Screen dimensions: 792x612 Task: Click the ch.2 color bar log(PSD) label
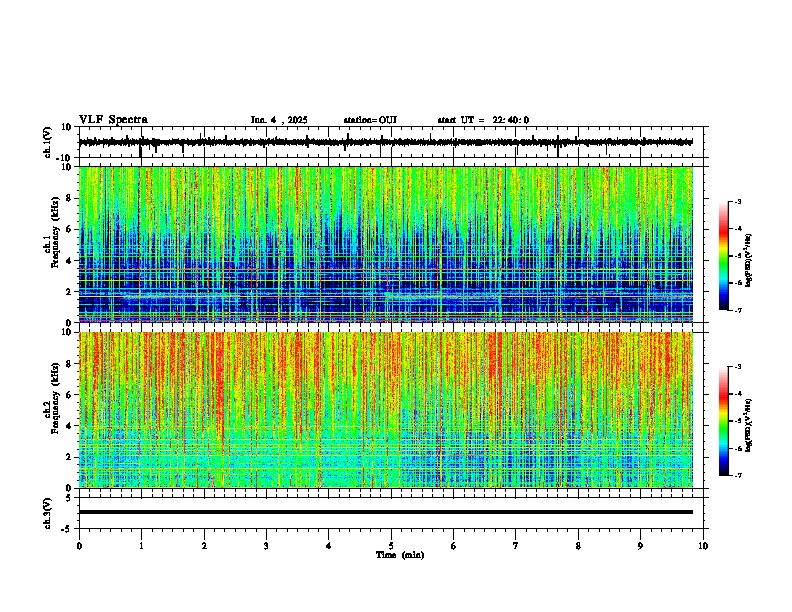(x=748, y=425)
